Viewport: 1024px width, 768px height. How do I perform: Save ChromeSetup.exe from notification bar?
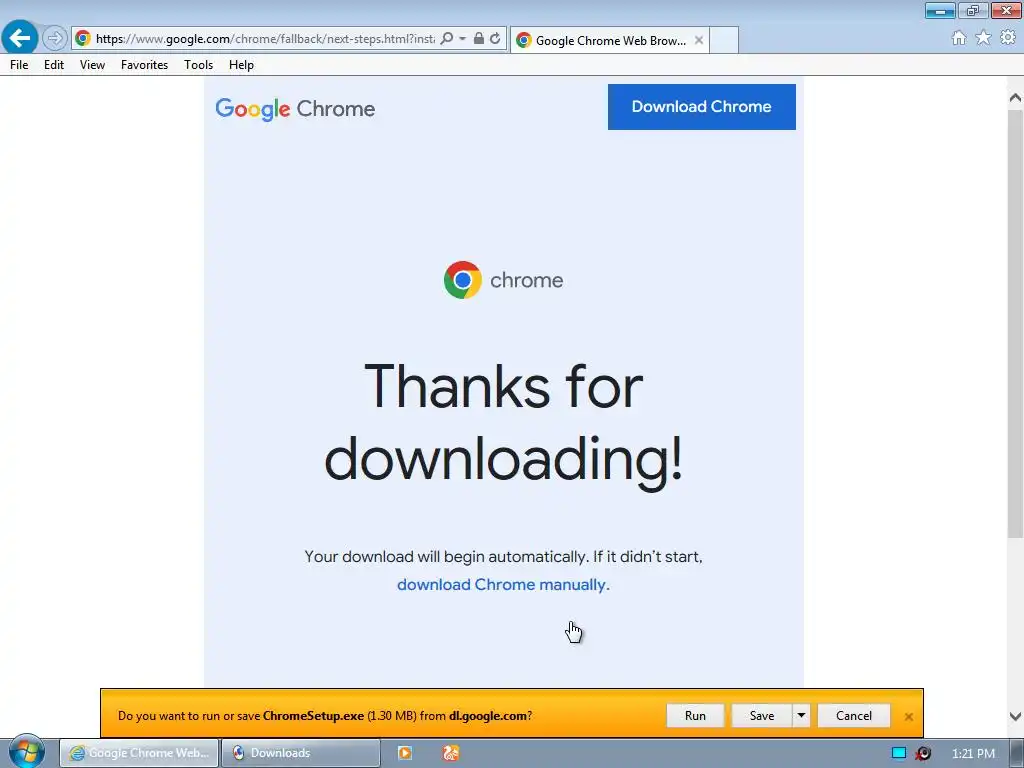pos(761,716)
